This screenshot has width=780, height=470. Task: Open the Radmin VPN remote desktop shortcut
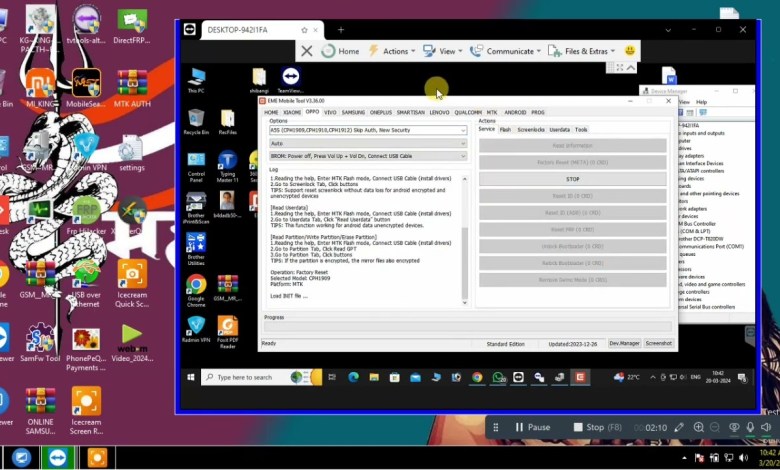click(196, 328)
